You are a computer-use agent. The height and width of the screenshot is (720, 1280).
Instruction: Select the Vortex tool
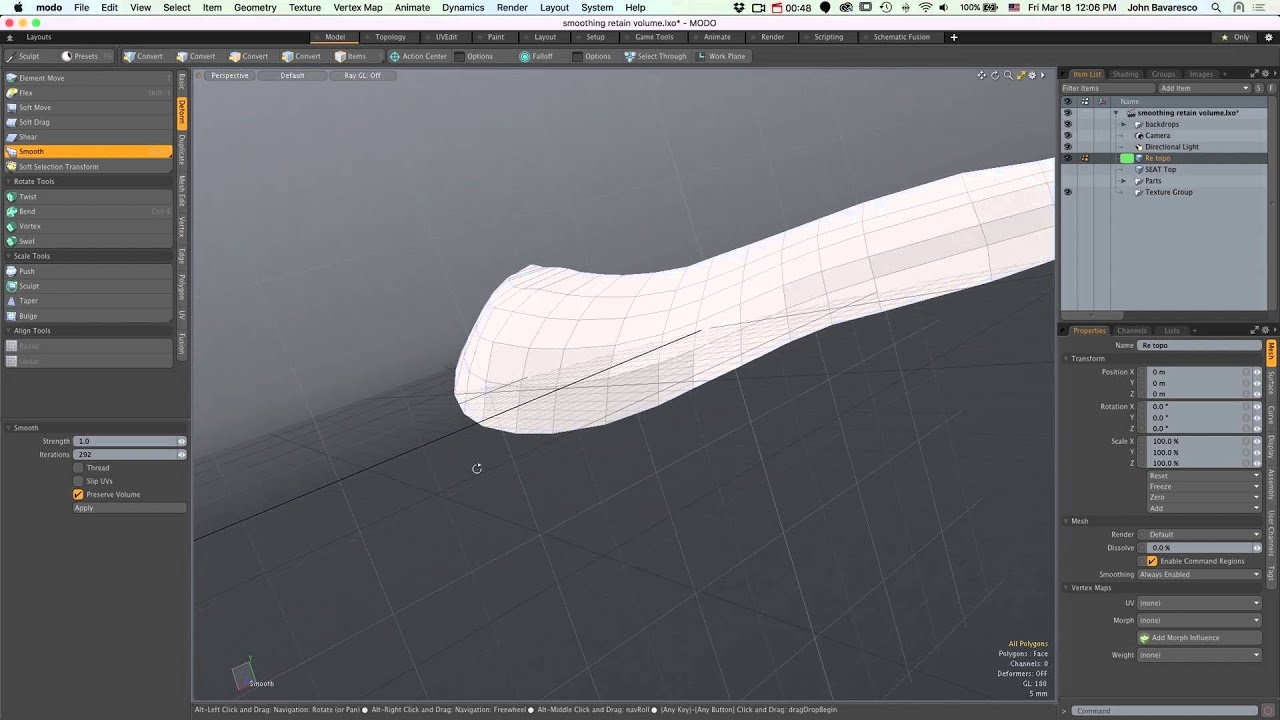pyautogui.click(x=88, y=226)
